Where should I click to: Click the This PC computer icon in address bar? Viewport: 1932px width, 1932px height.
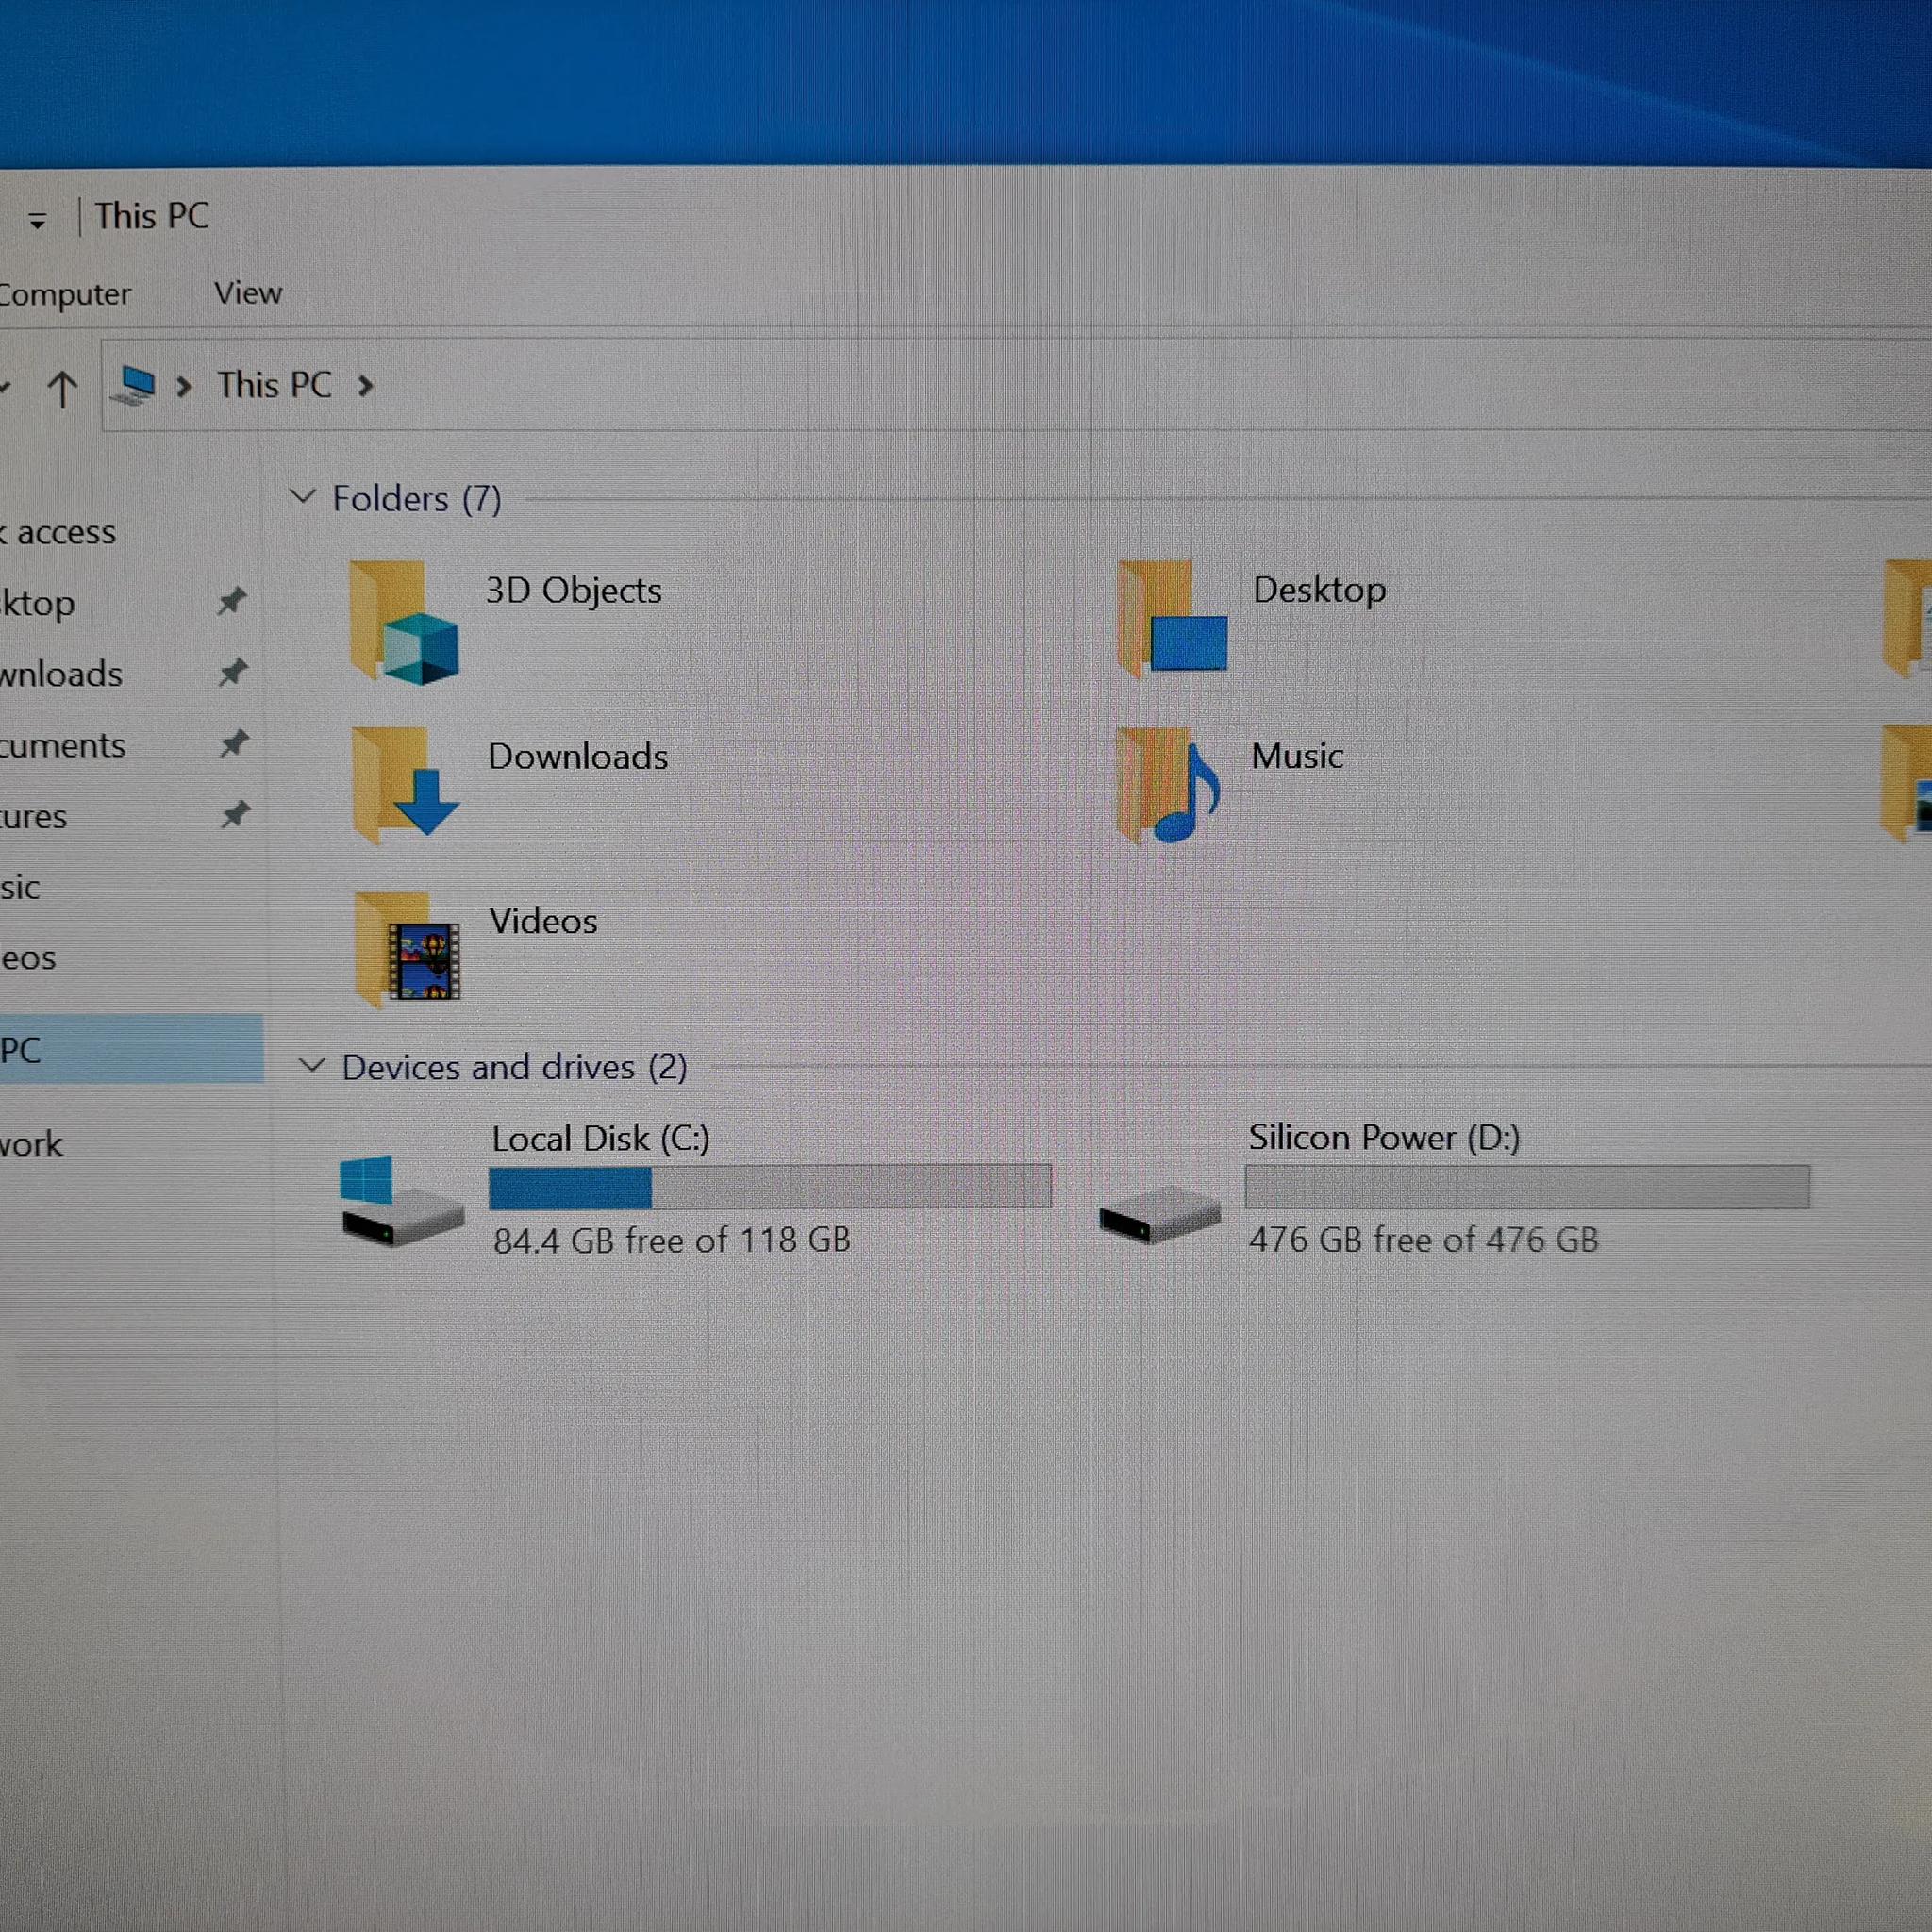tap(135, 385)
